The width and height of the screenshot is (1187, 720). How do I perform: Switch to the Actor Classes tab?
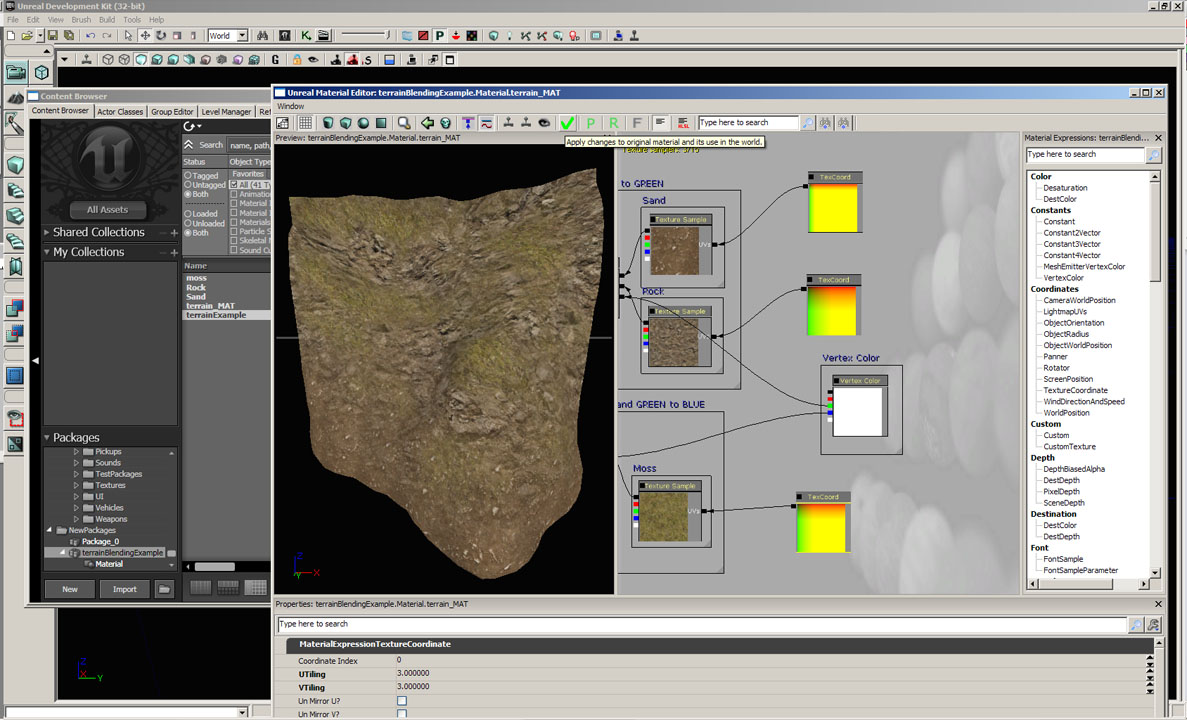point(120,112)
